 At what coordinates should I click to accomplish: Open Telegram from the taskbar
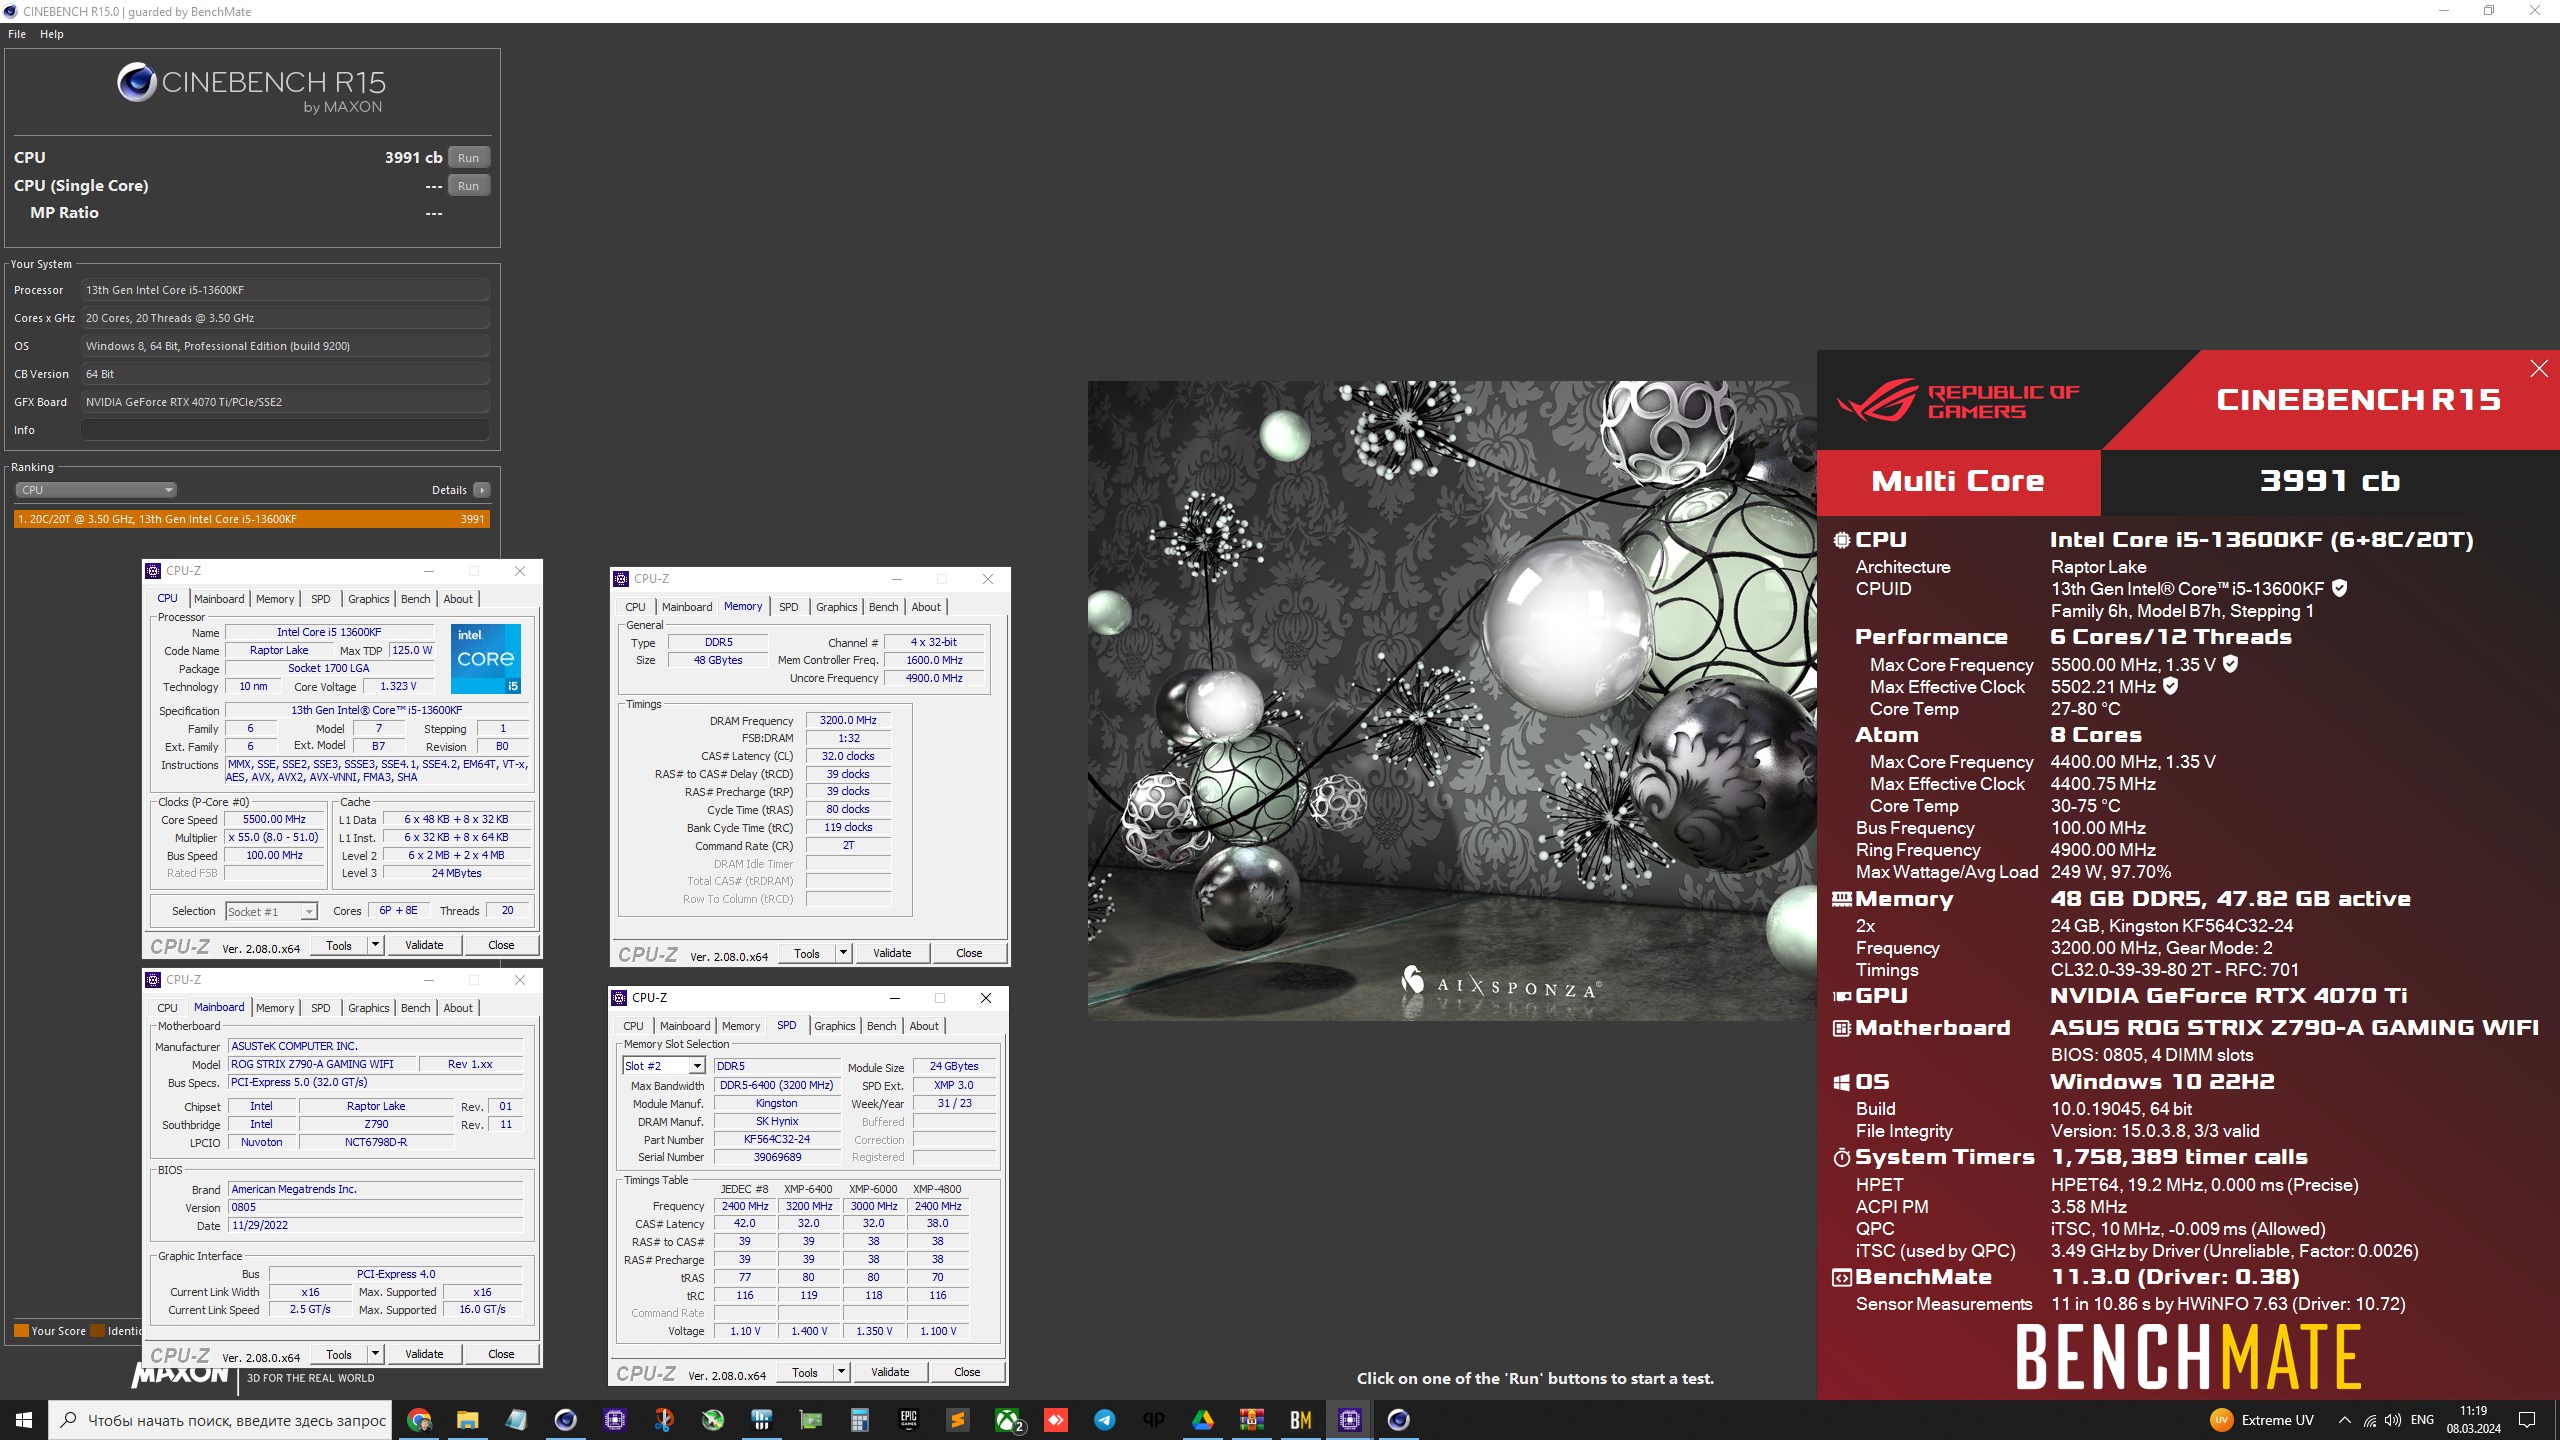(1104, 1419)
